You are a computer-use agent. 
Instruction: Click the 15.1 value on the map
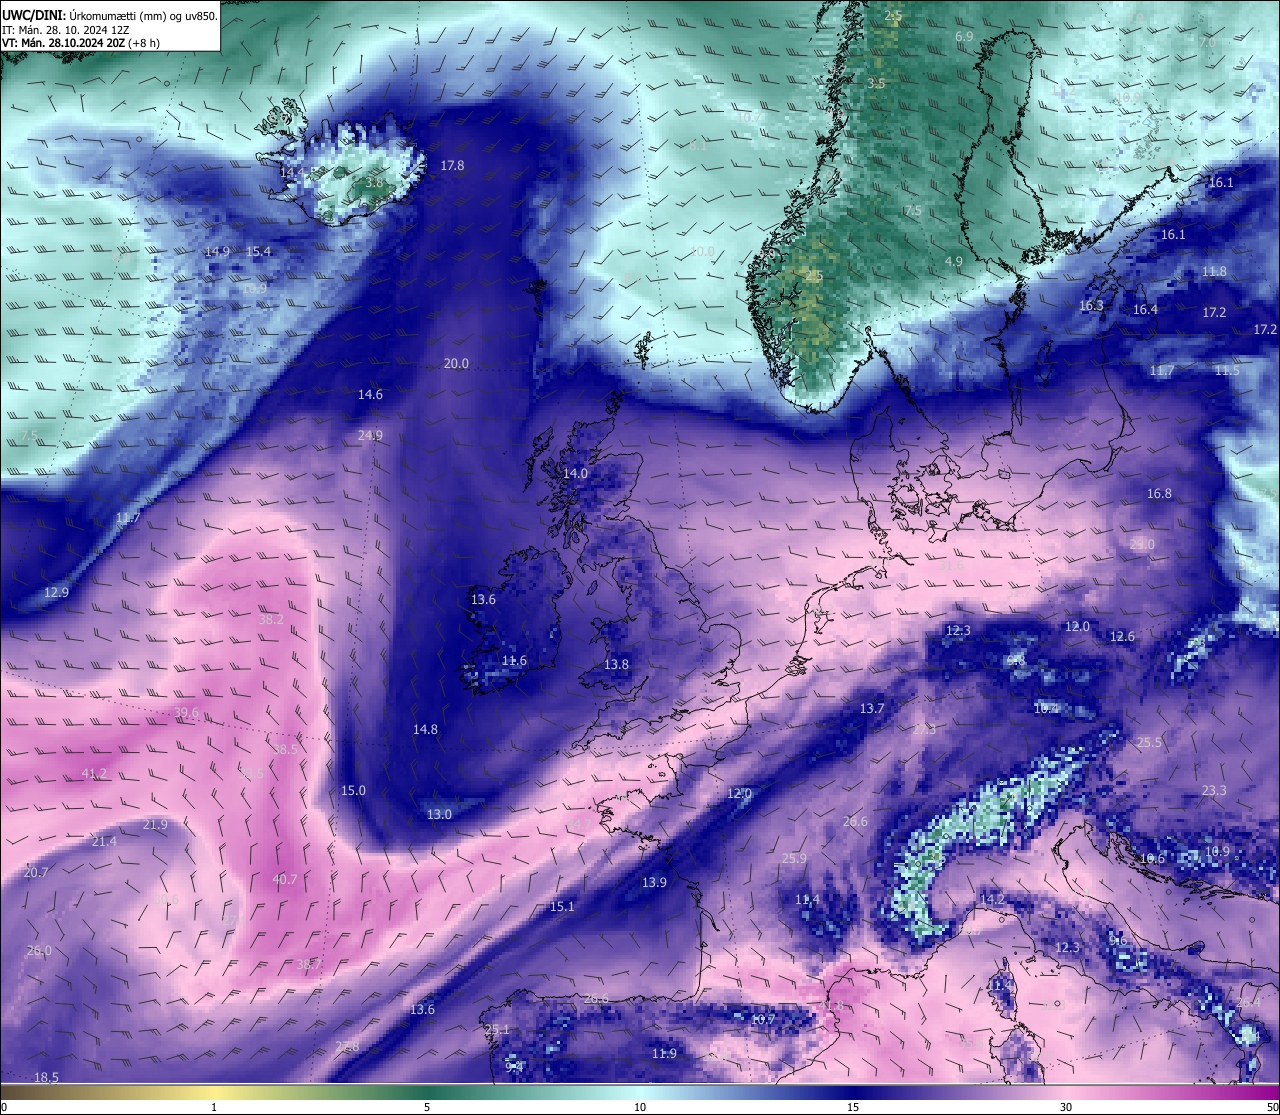tap(562, 906)
